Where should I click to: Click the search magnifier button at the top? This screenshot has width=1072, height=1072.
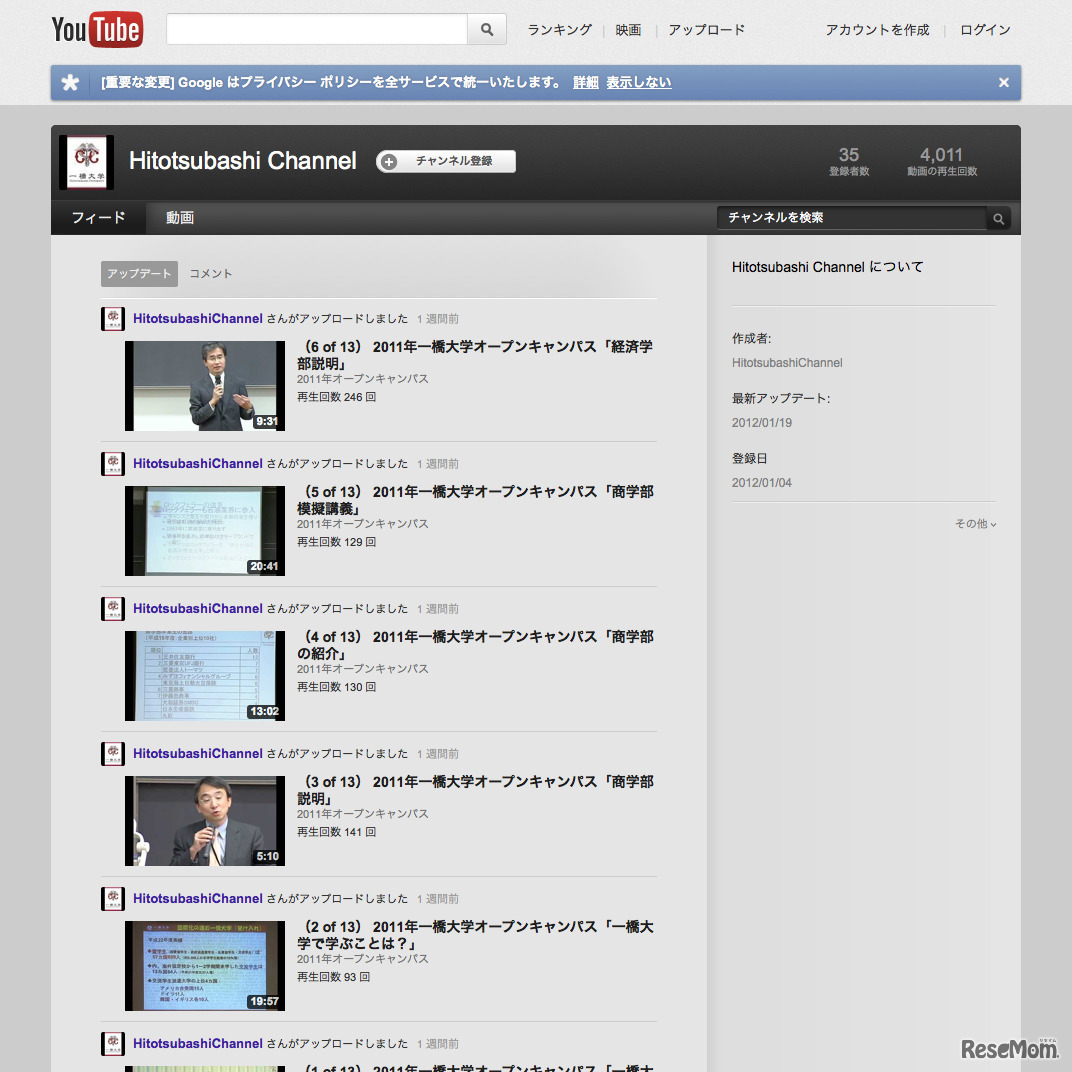(x=487, y=29)
